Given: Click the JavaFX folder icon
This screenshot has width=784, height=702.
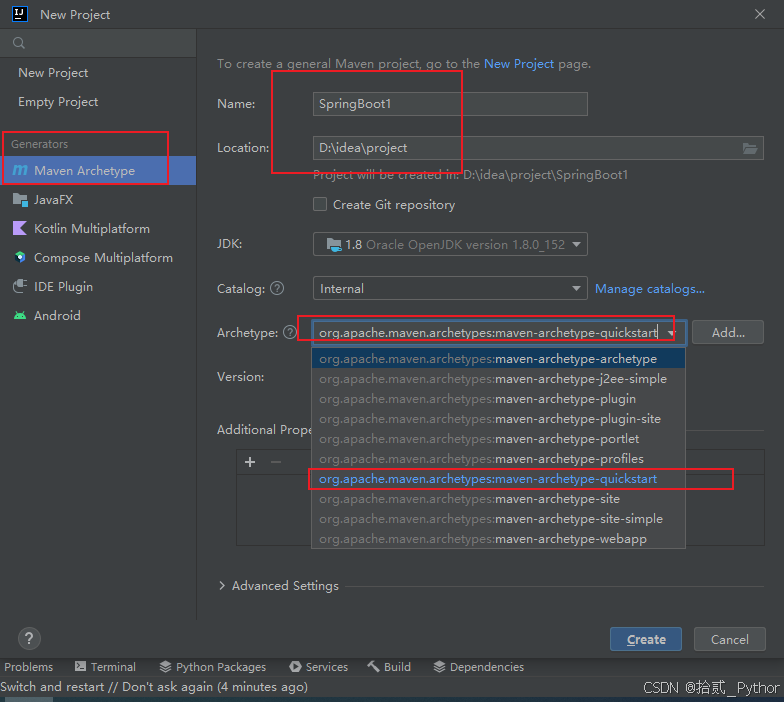Looking at the screenshot, I should [20, 200].
